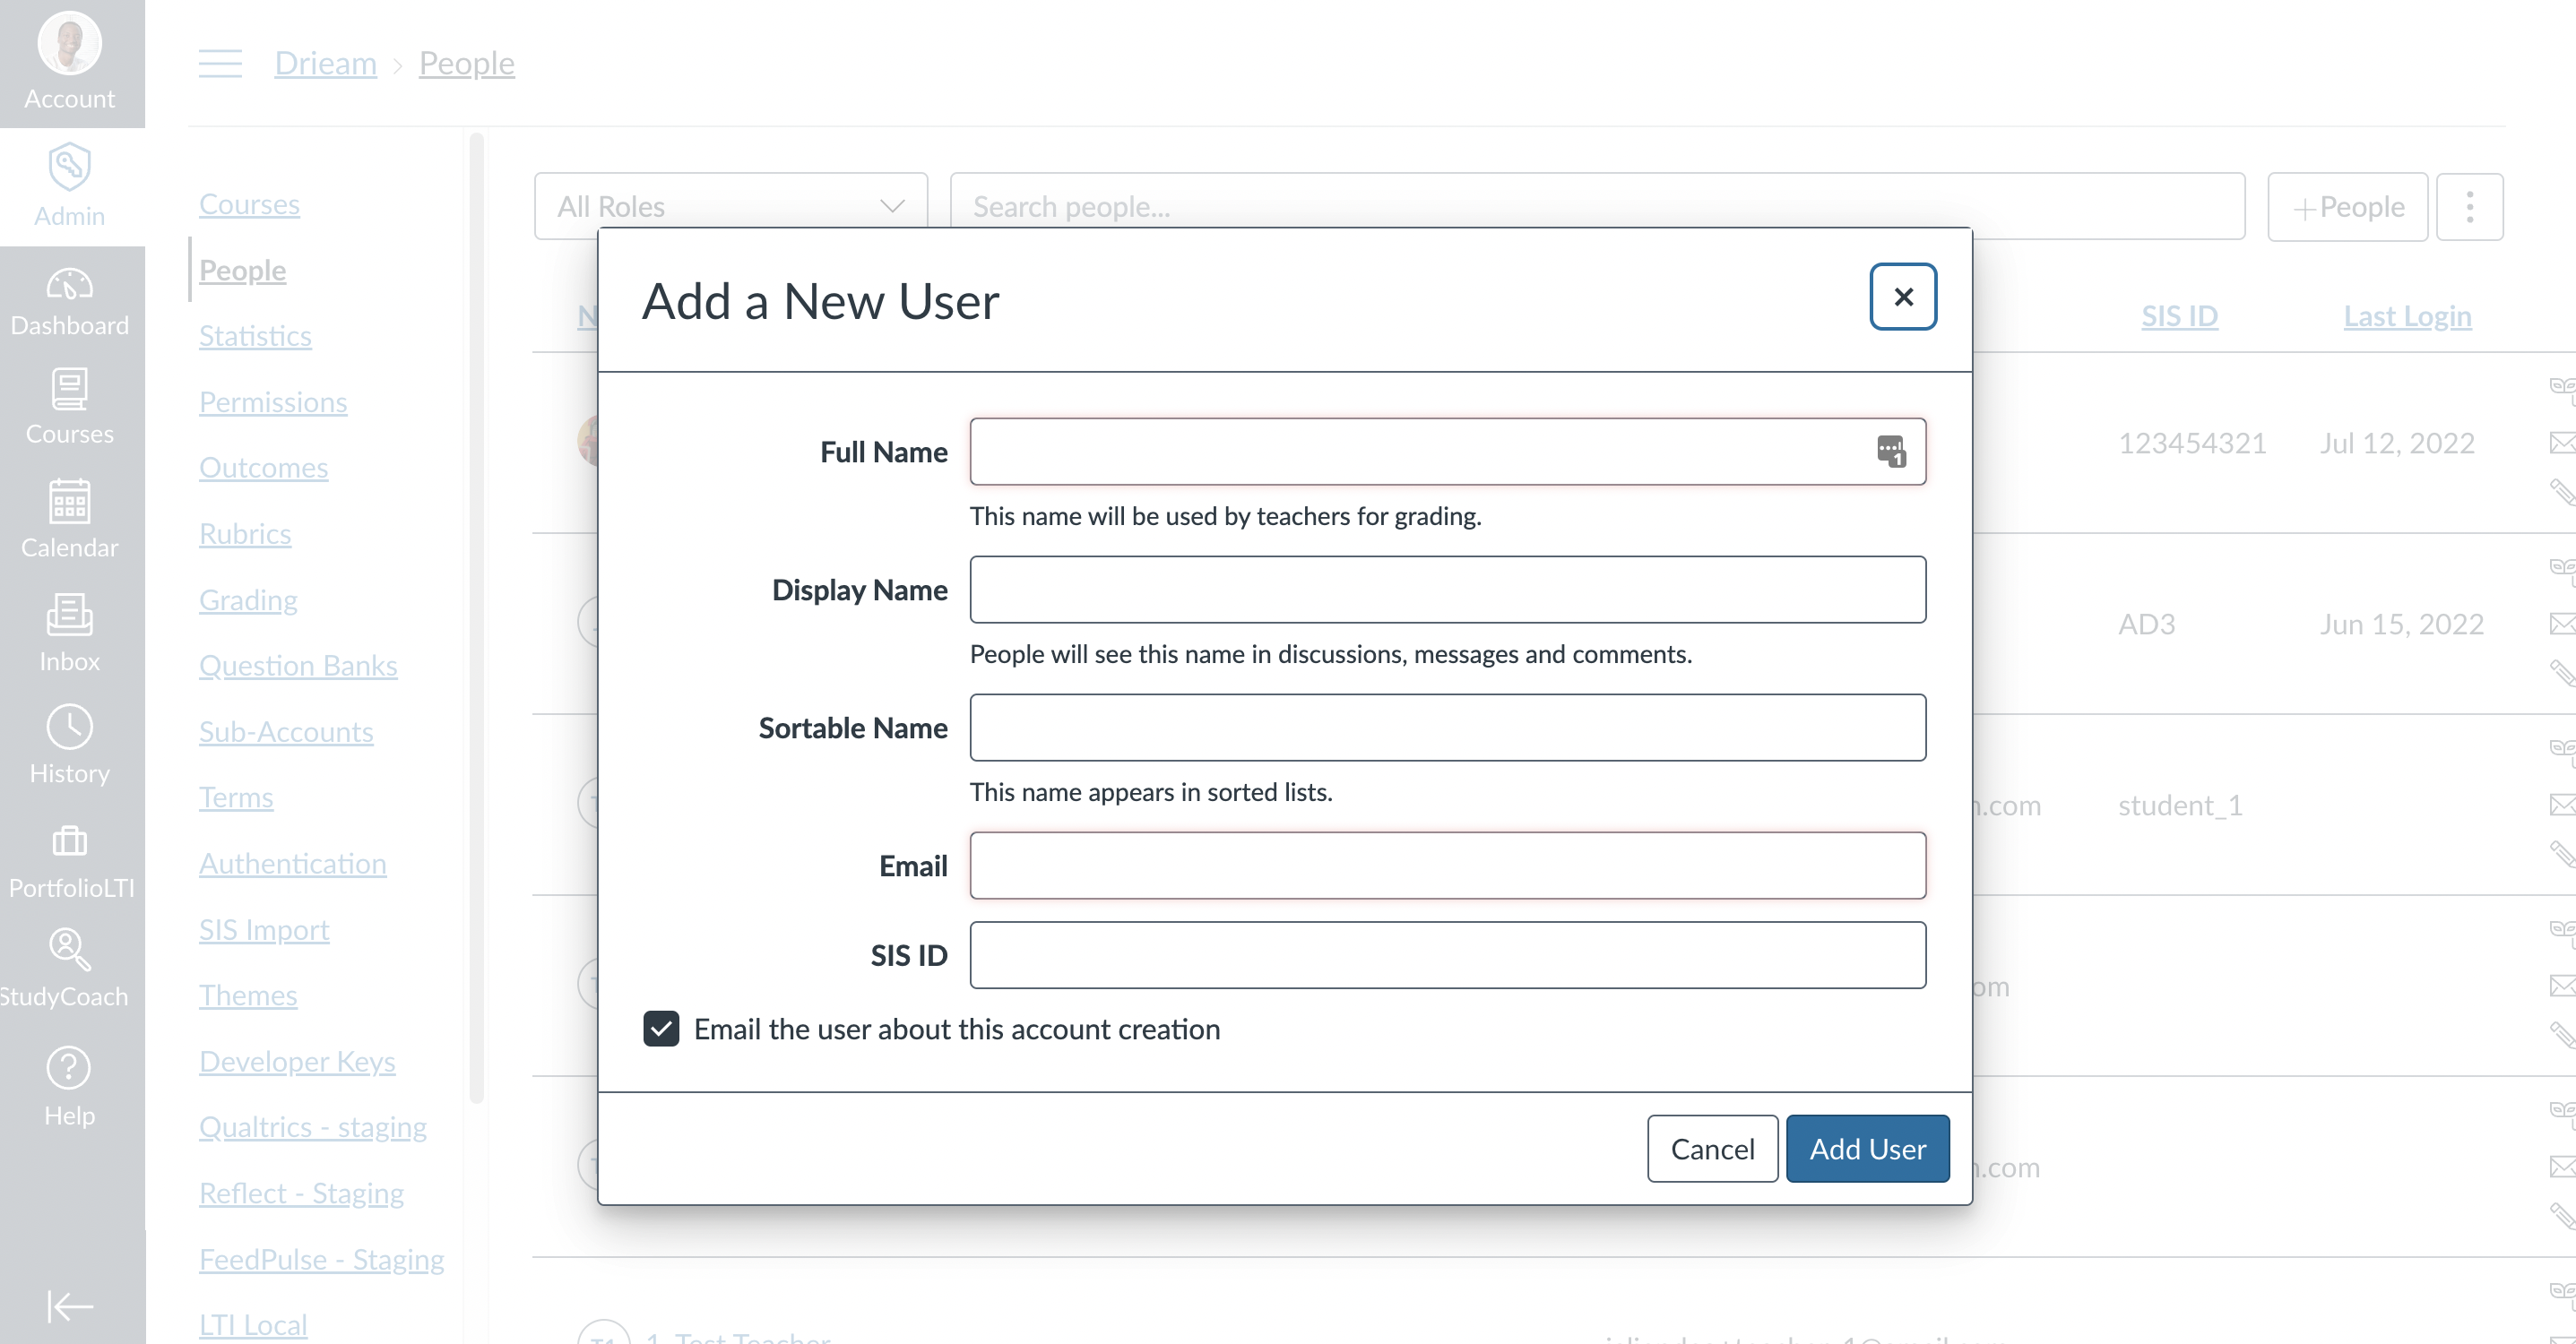Screen dimensions: 2576x1344
Task: Select the Sortable Name text box
Action: (1447, 728)
